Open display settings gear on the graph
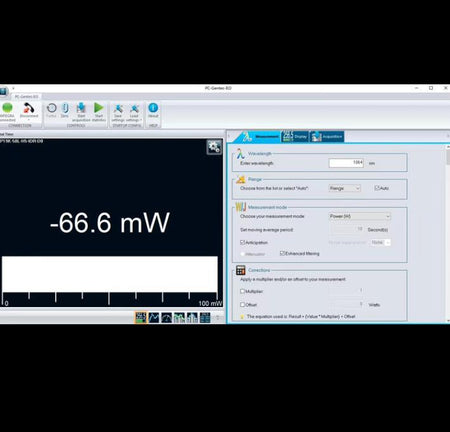This screenshot has height=432, width=450. pyautogui.click(x=214, y=147)
